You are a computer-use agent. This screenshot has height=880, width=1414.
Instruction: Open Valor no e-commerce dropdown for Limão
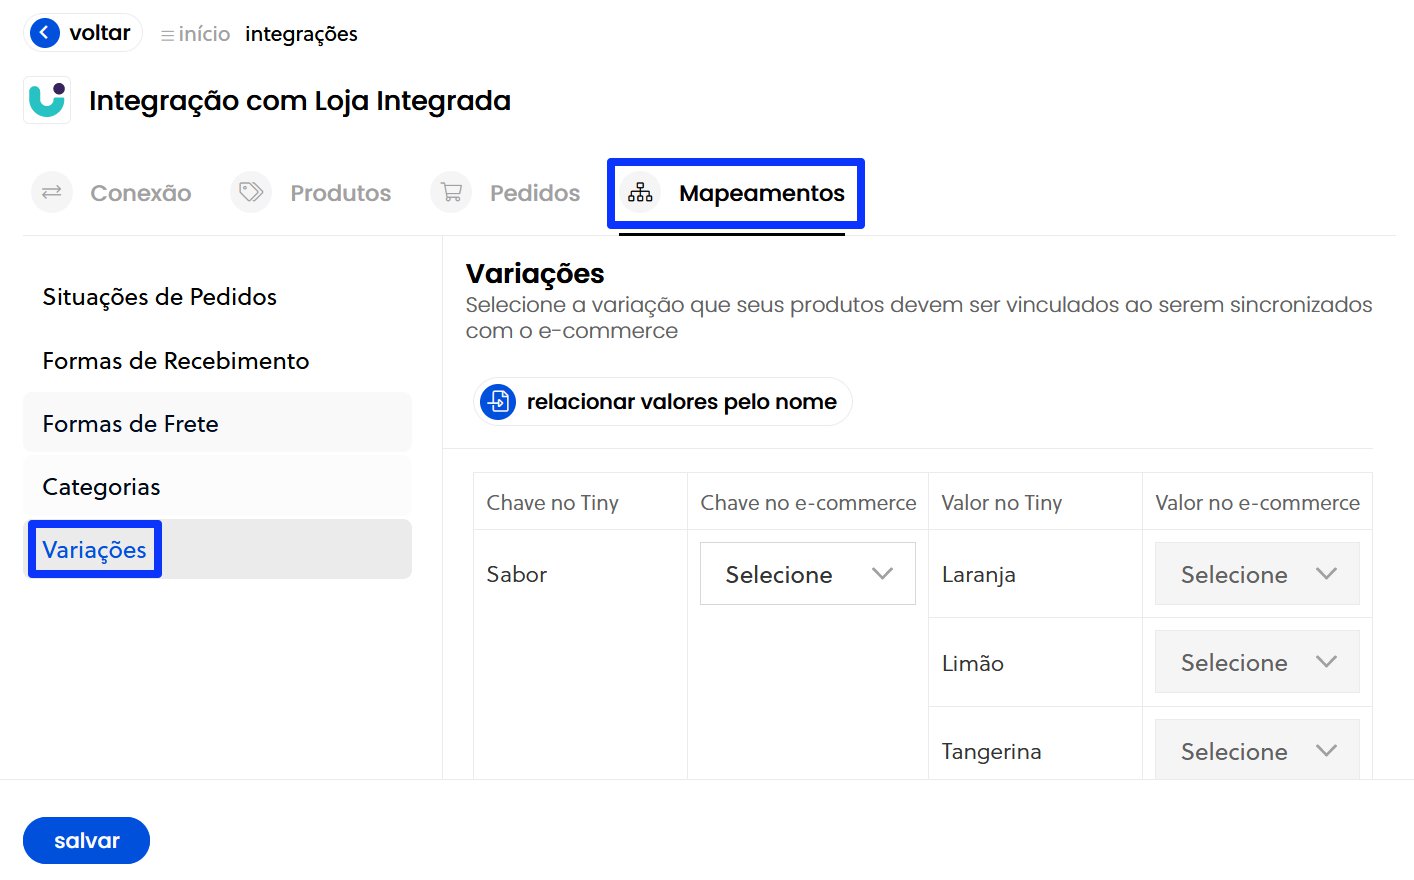(1257, 662)
